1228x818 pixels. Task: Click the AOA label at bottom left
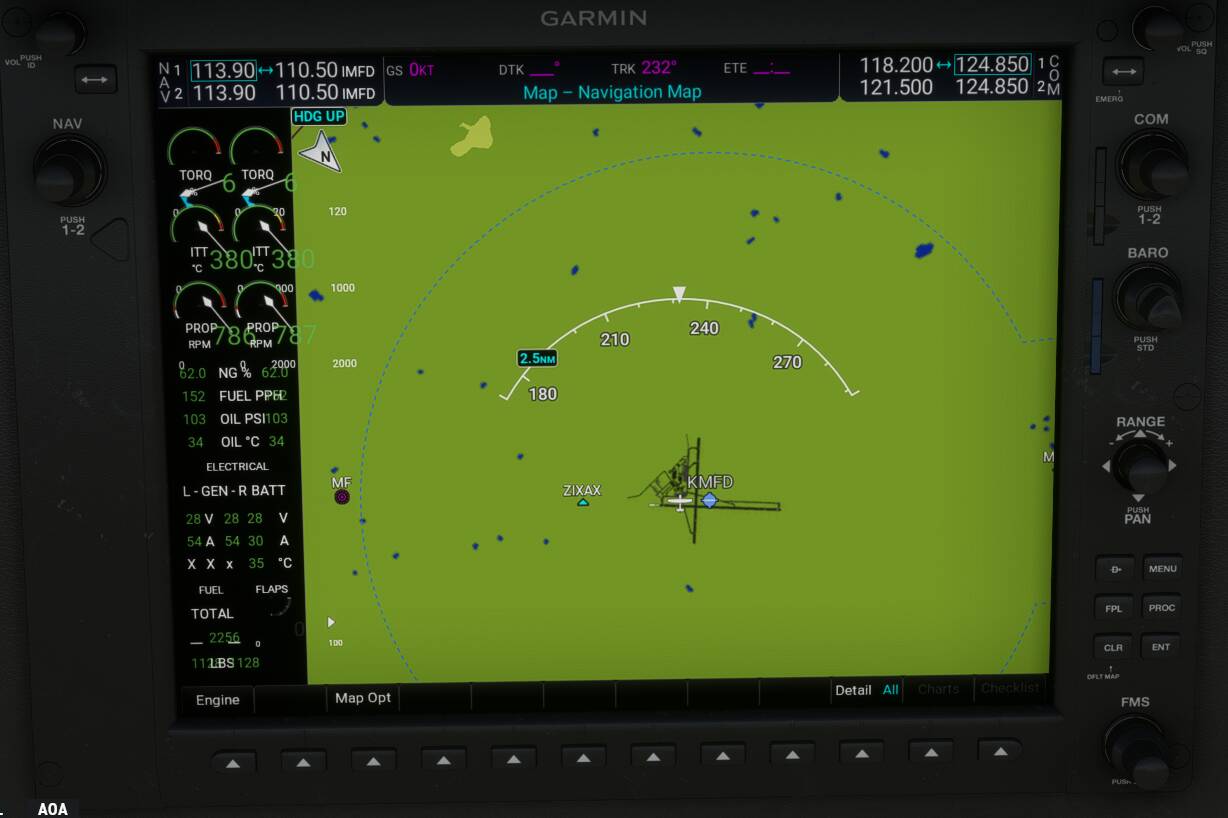click(x=53, y=809)
